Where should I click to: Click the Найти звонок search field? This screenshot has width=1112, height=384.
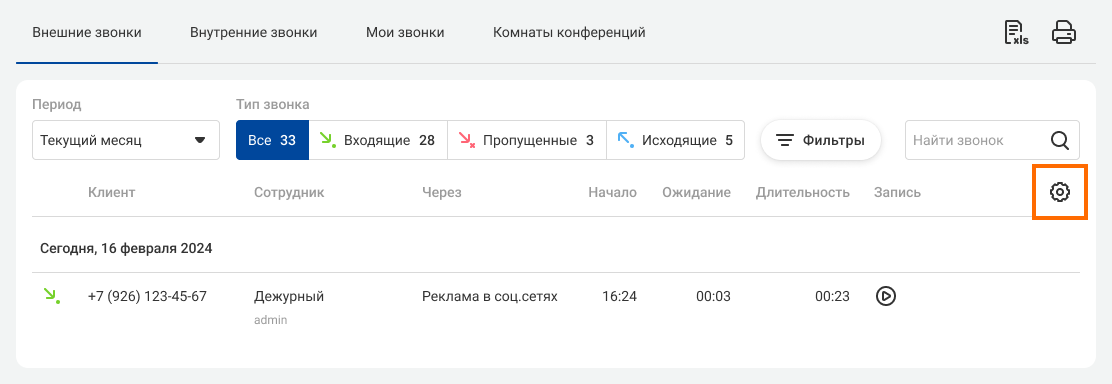pos(992,140)
